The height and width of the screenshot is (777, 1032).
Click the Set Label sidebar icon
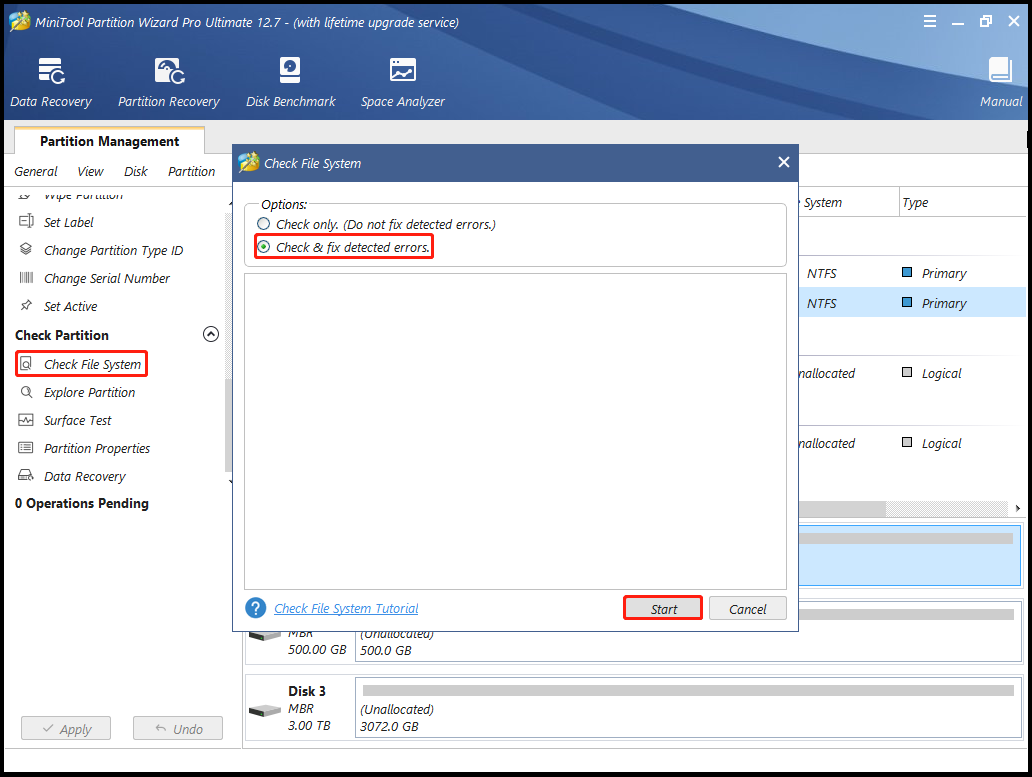coord(26,221)
